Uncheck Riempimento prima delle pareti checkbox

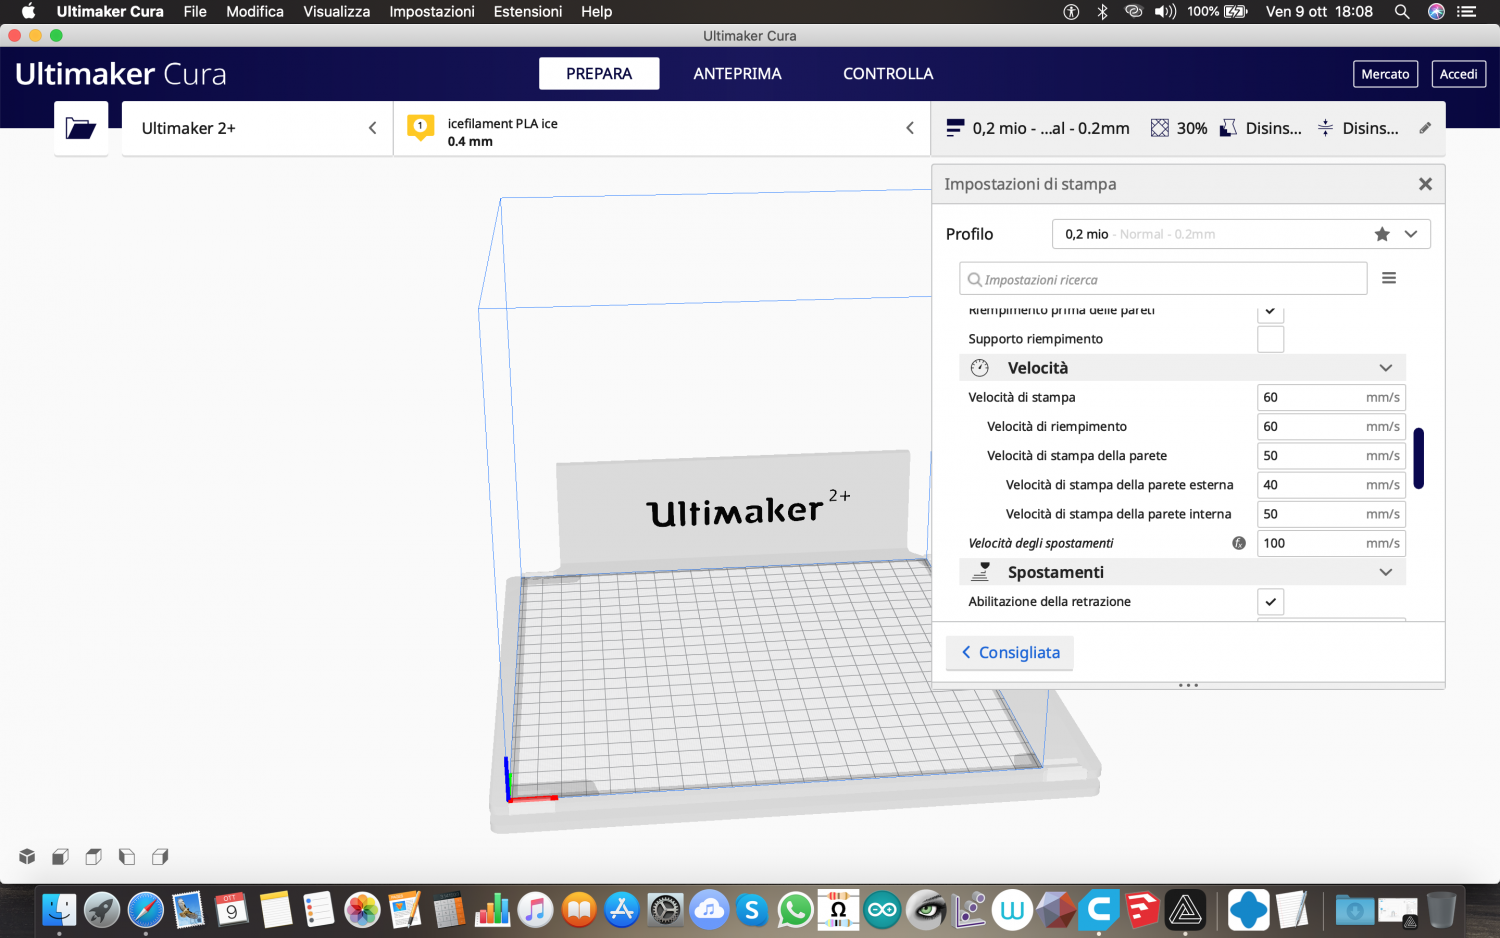pyautogui.click(x=1270, y=312)
